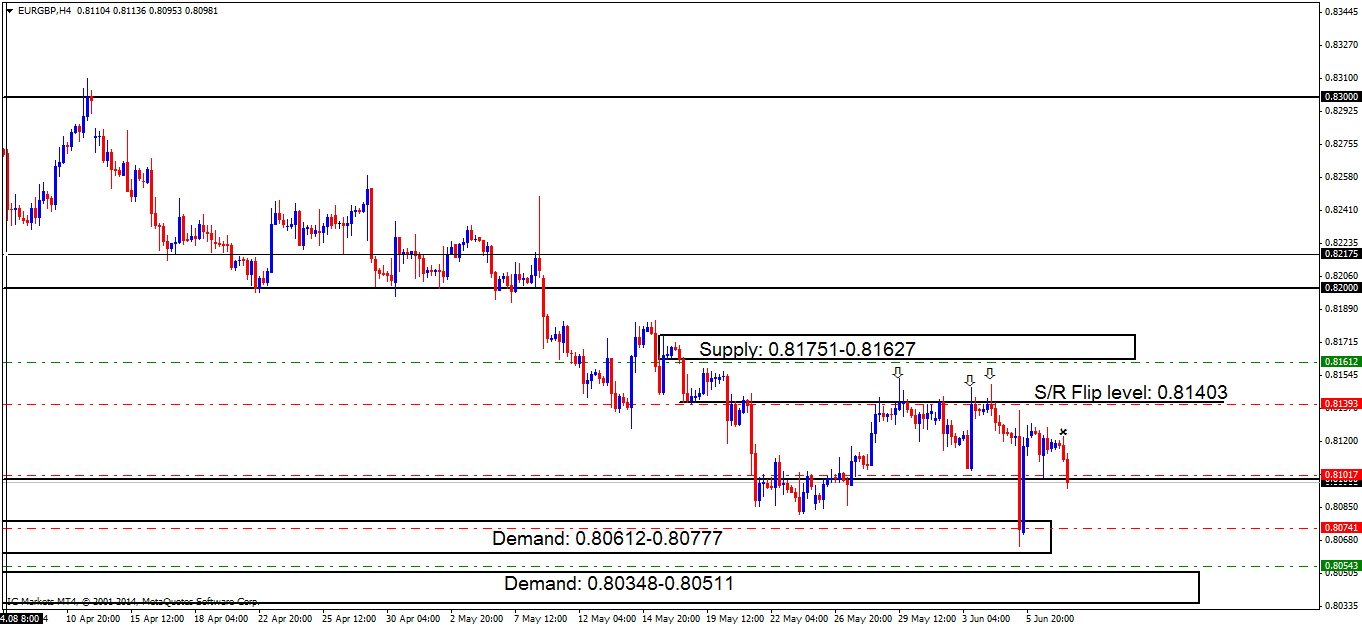The width and height of the screenshot is (1362, 627).
Task: Click the 15 Apr 12:00 time label
Action: point(158,619)
